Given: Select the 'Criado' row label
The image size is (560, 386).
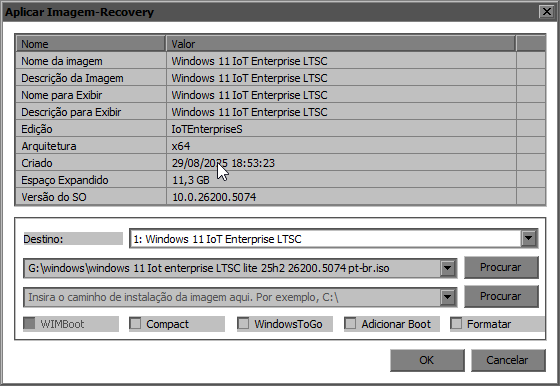Looking at the screenshot, I should [x=37, y=163].
